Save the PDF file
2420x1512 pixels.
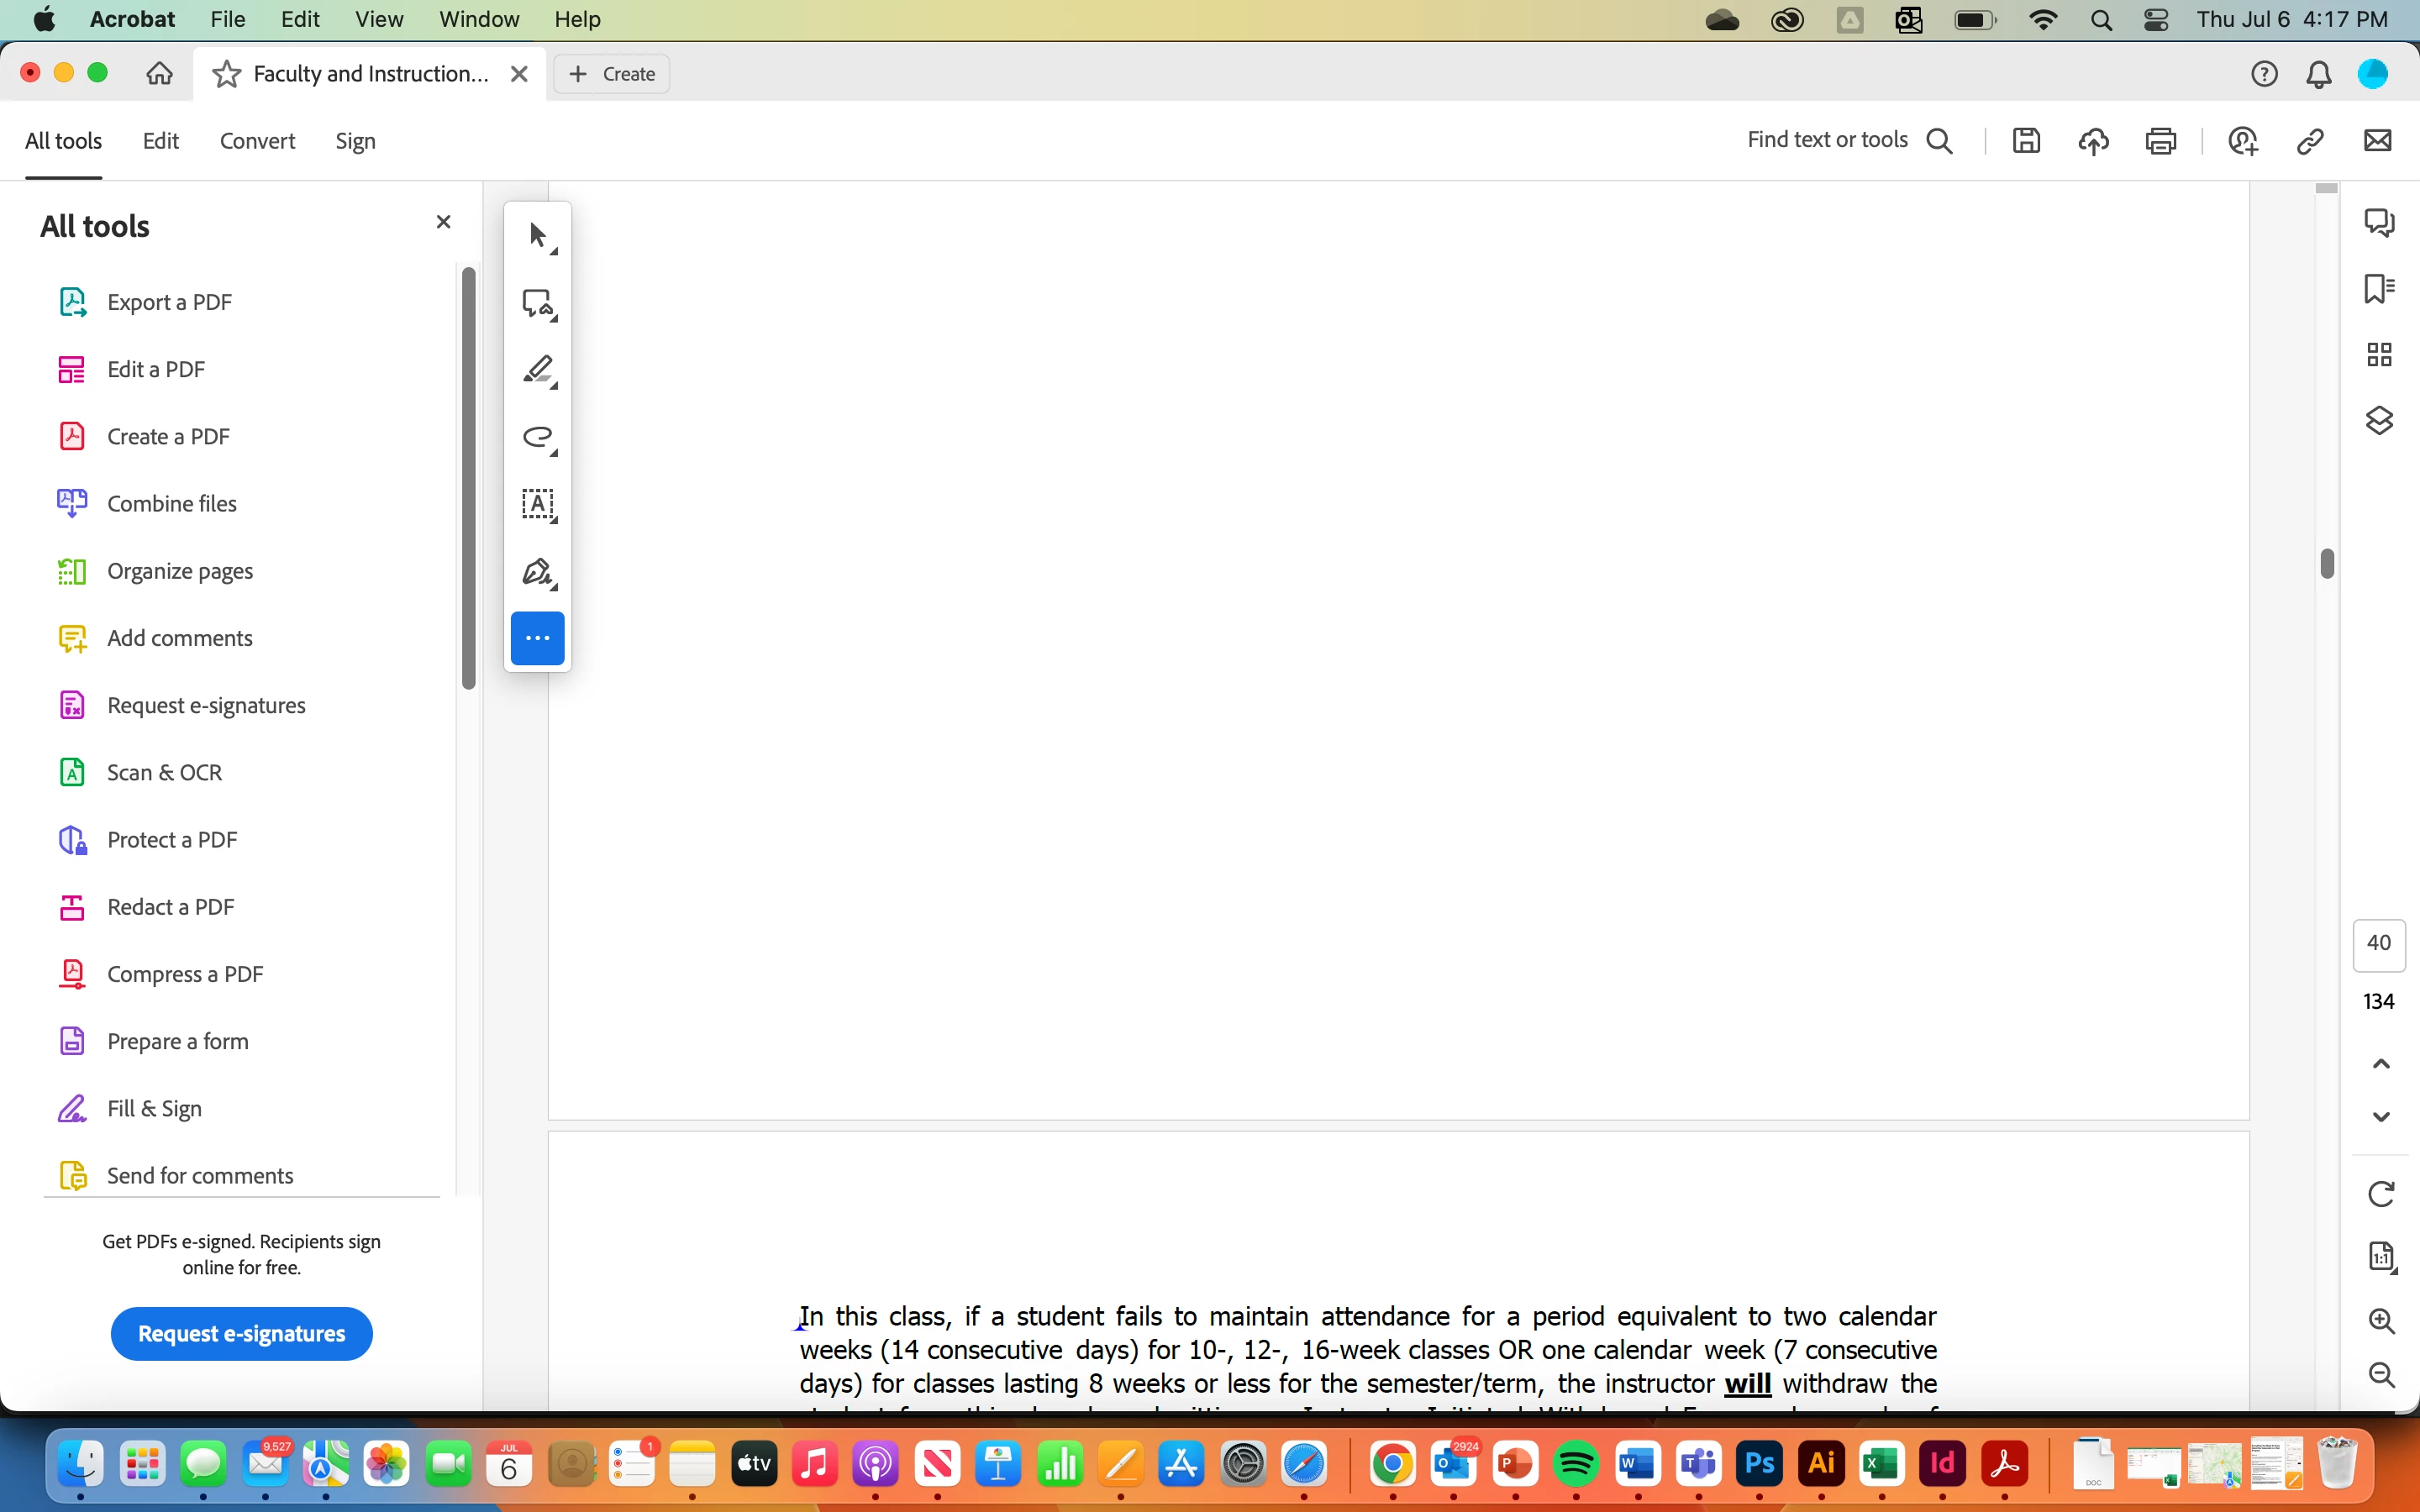point(2026,141)
